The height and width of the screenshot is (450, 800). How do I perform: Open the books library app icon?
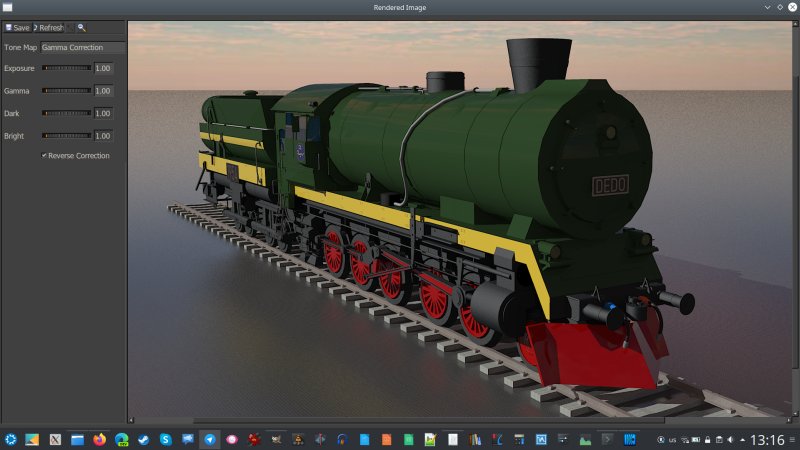coord(475,439)
